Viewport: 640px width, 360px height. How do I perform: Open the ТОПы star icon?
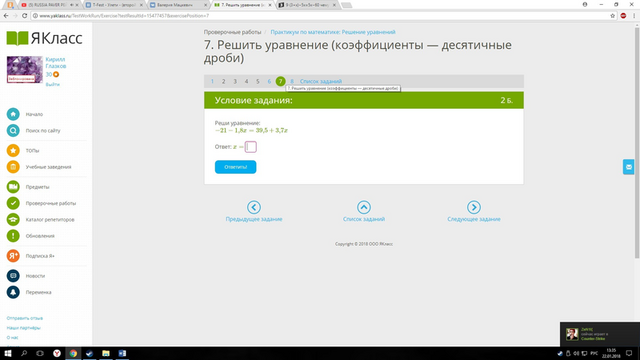coord(13,150)
